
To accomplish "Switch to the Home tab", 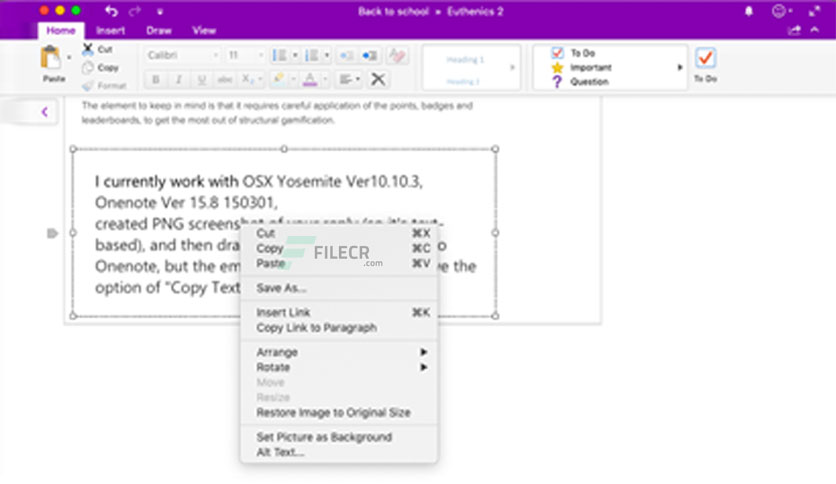I will [x=61, y=30].
